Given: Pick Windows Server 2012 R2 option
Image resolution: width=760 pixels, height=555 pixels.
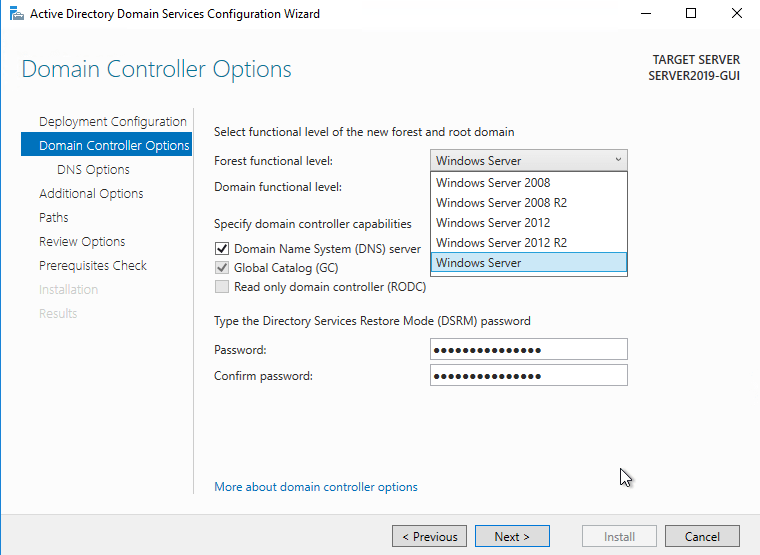Looking at the screenshot, I should point(529,242).
